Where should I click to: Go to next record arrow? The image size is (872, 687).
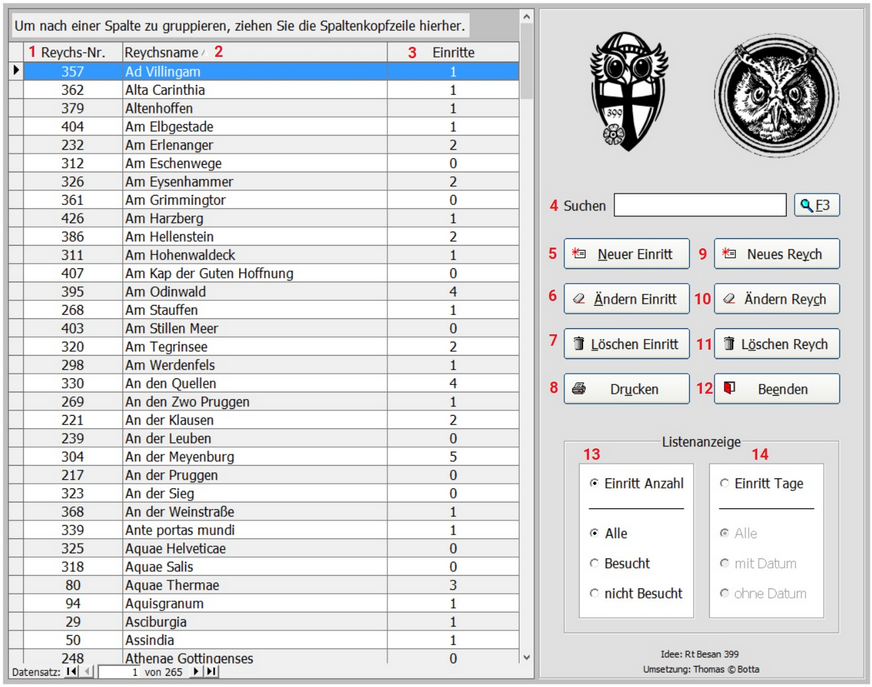[196, 671]
